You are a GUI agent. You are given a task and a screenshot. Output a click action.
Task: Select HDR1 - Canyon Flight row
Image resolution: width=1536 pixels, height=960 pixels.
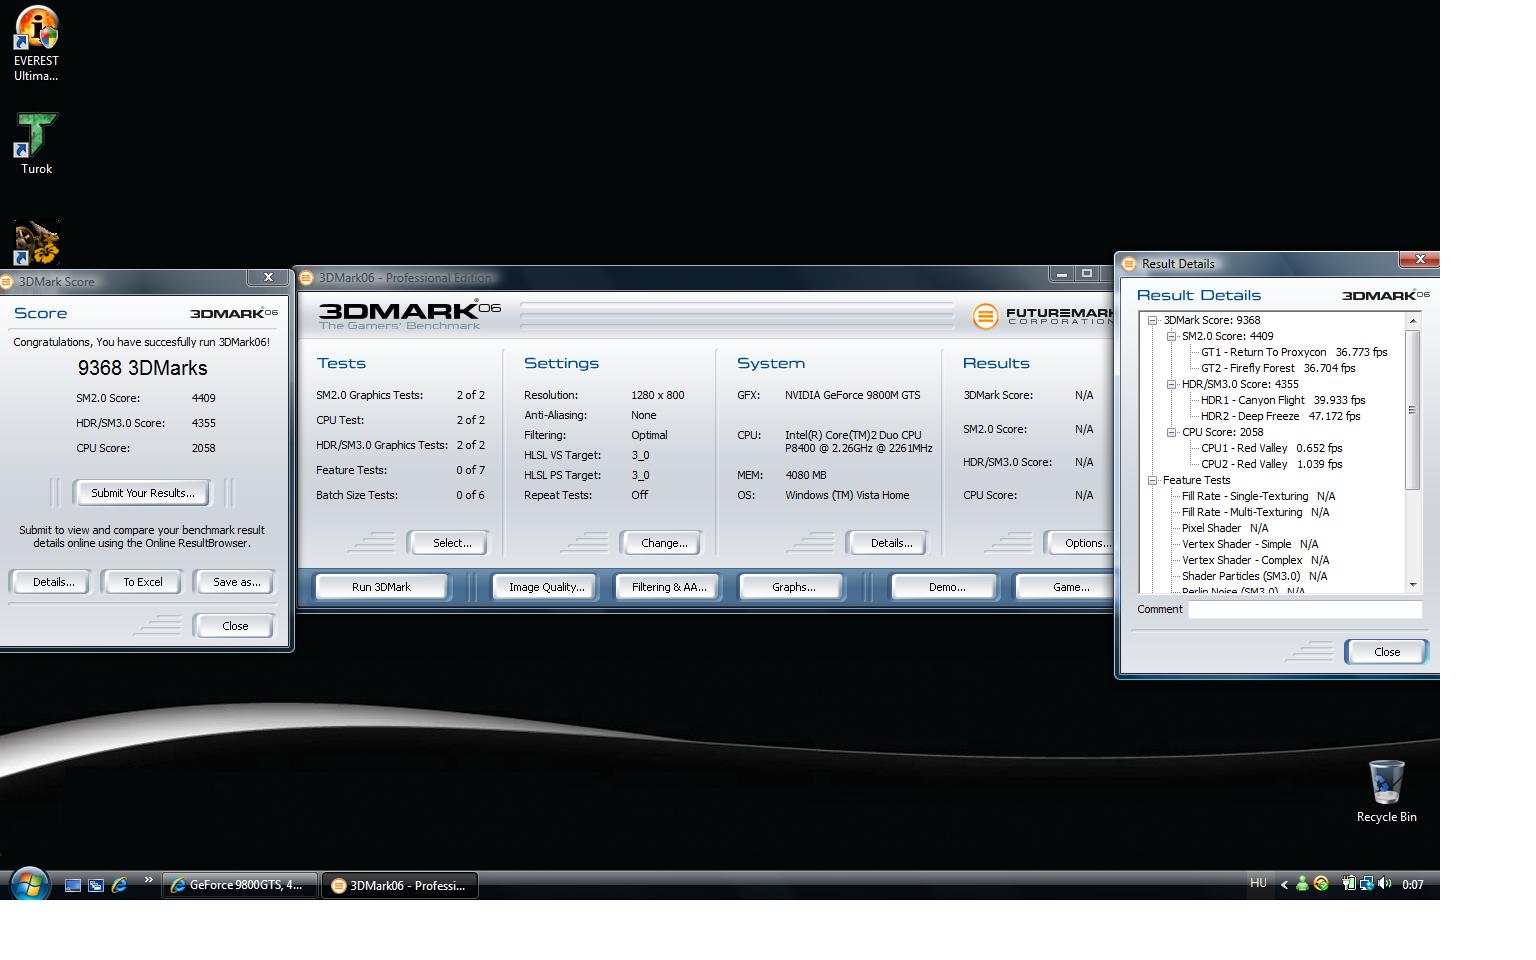tap(1283, 400)
